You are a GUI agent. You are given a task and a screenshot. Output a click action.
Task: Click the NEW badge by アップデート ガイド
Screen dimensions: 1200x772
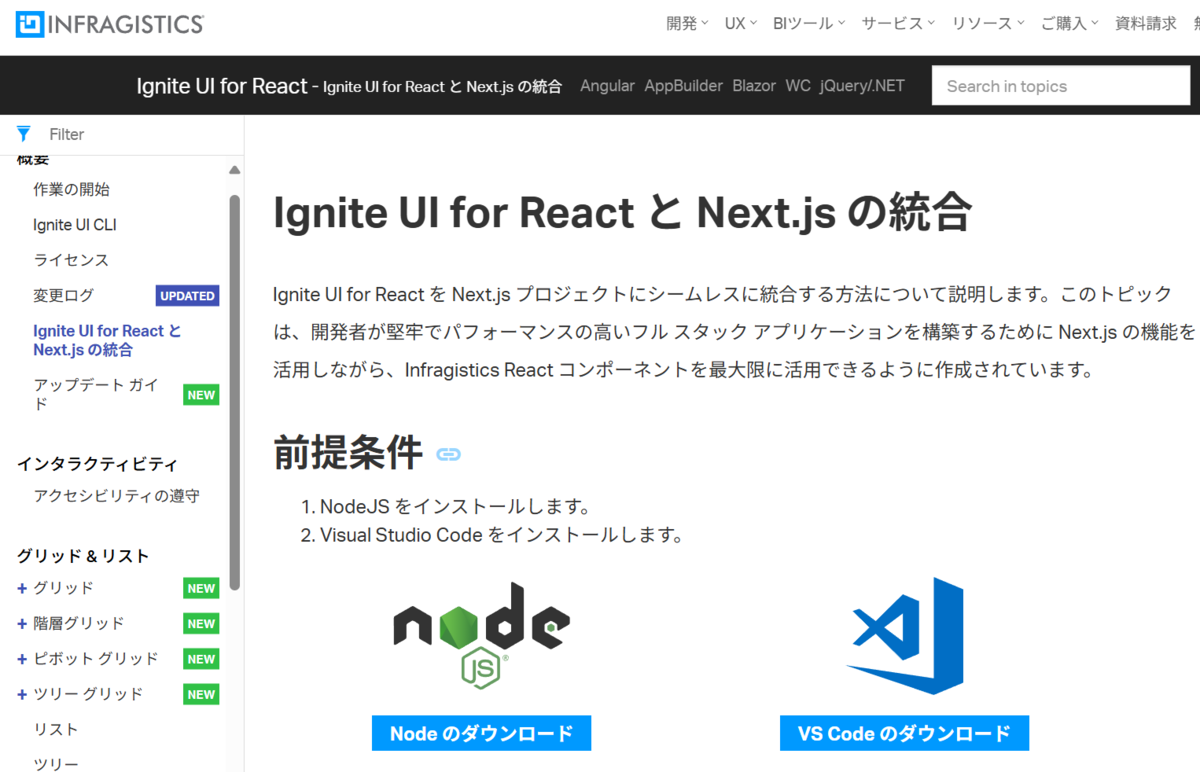click(x=201, y=395)
